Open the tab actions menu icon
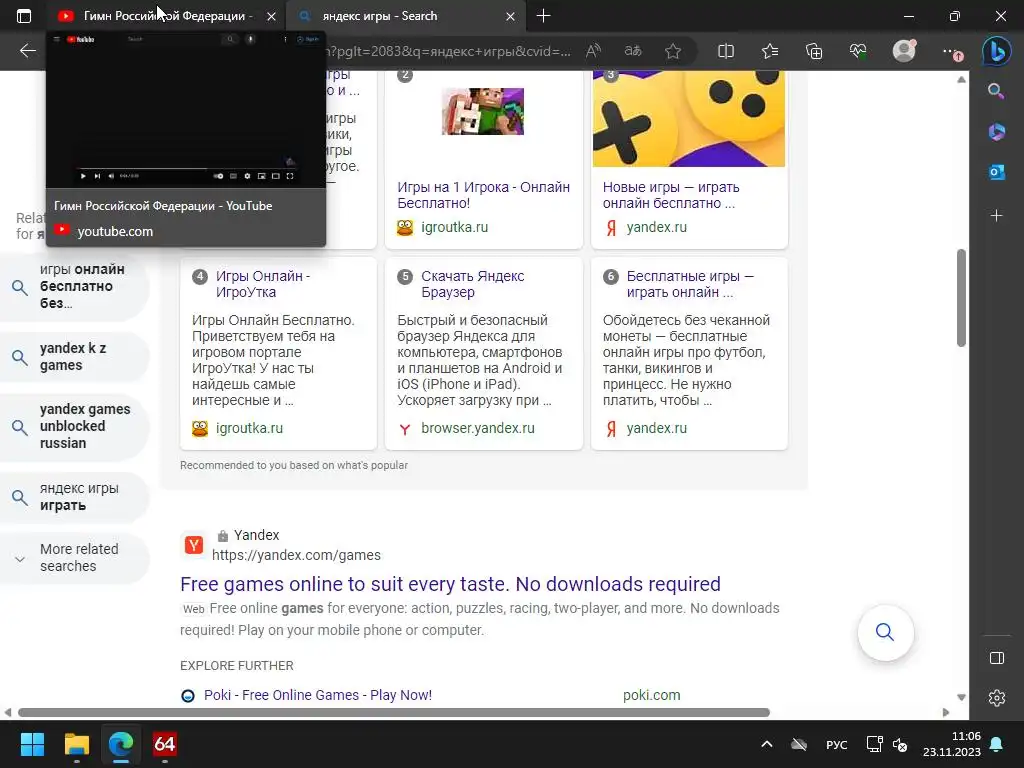Image resolution: width=1024 pixels, height=768 pixels. tap(24, 16)
